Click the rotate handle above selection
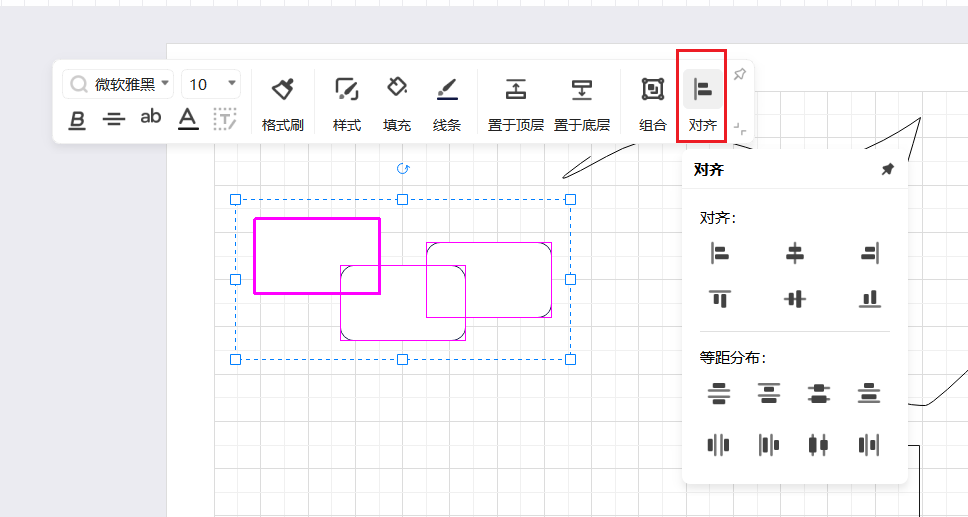Viewport: 968px width, 517px height. [x=403, y=169]
